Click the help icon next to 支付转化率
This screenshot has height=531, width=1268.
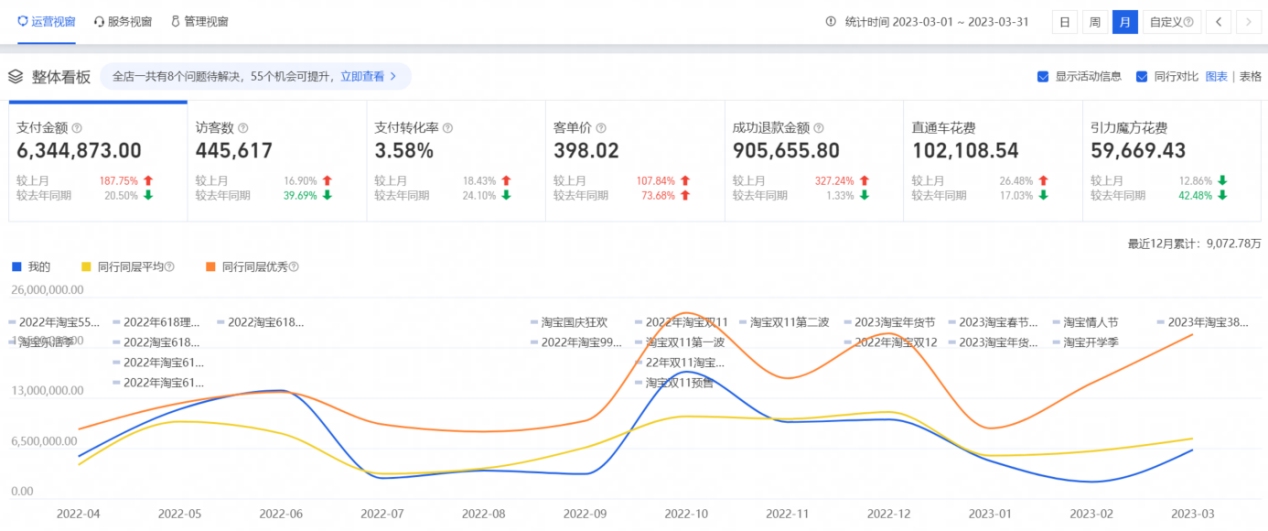(447, 128)
